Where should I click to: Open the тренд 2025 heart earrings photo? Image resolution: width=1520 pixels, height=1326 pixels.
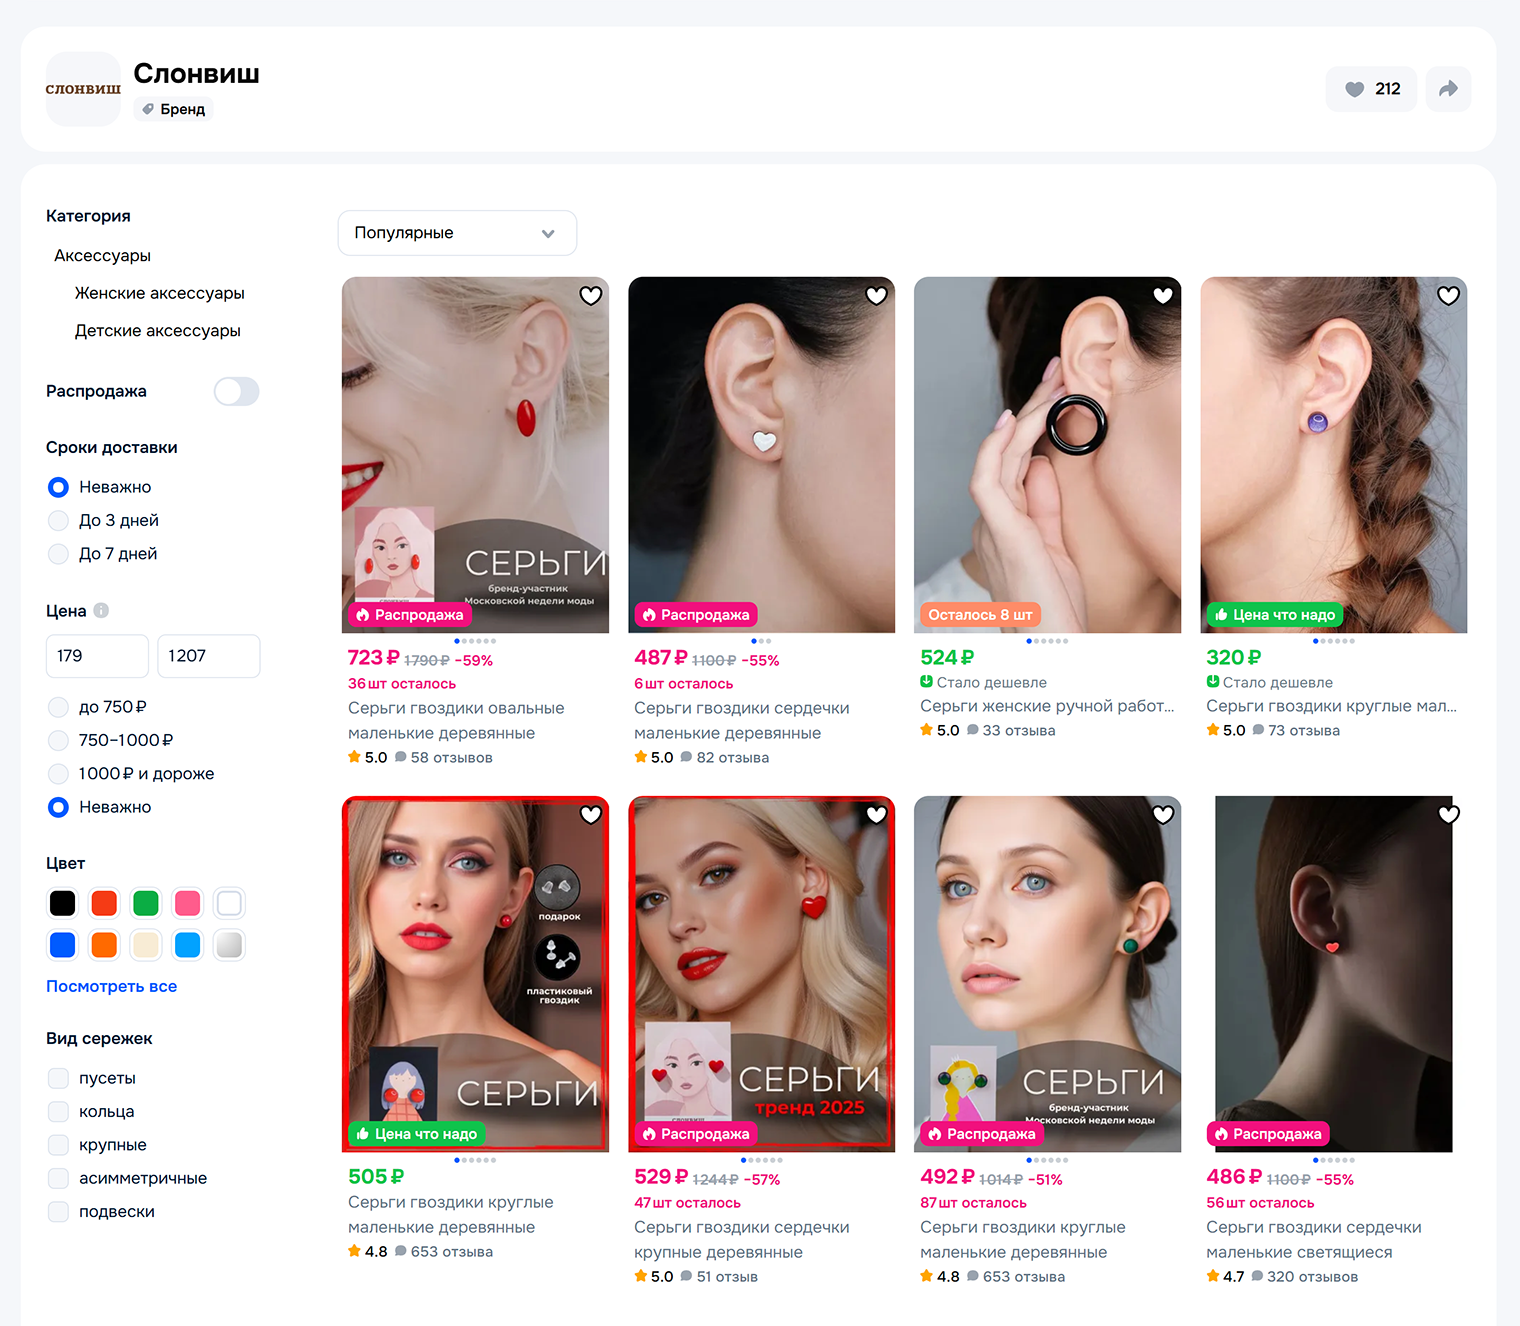click(761, 974)
